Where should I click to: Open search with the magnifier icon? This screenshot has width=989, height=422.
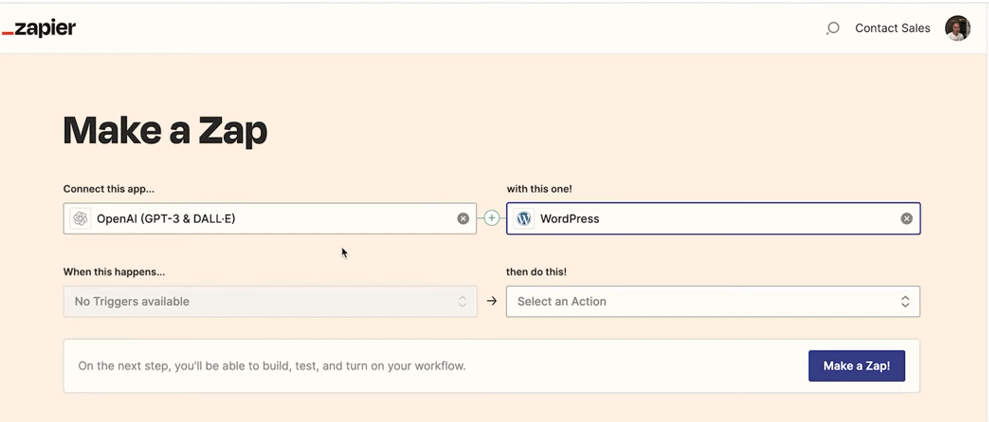[x=833, y=28]
